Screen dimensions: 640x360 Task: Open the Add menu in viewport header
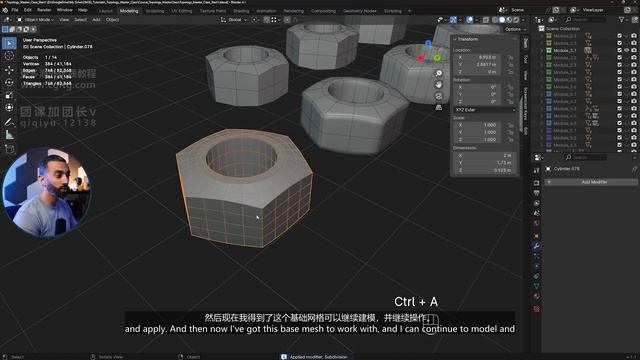[96, 20]
